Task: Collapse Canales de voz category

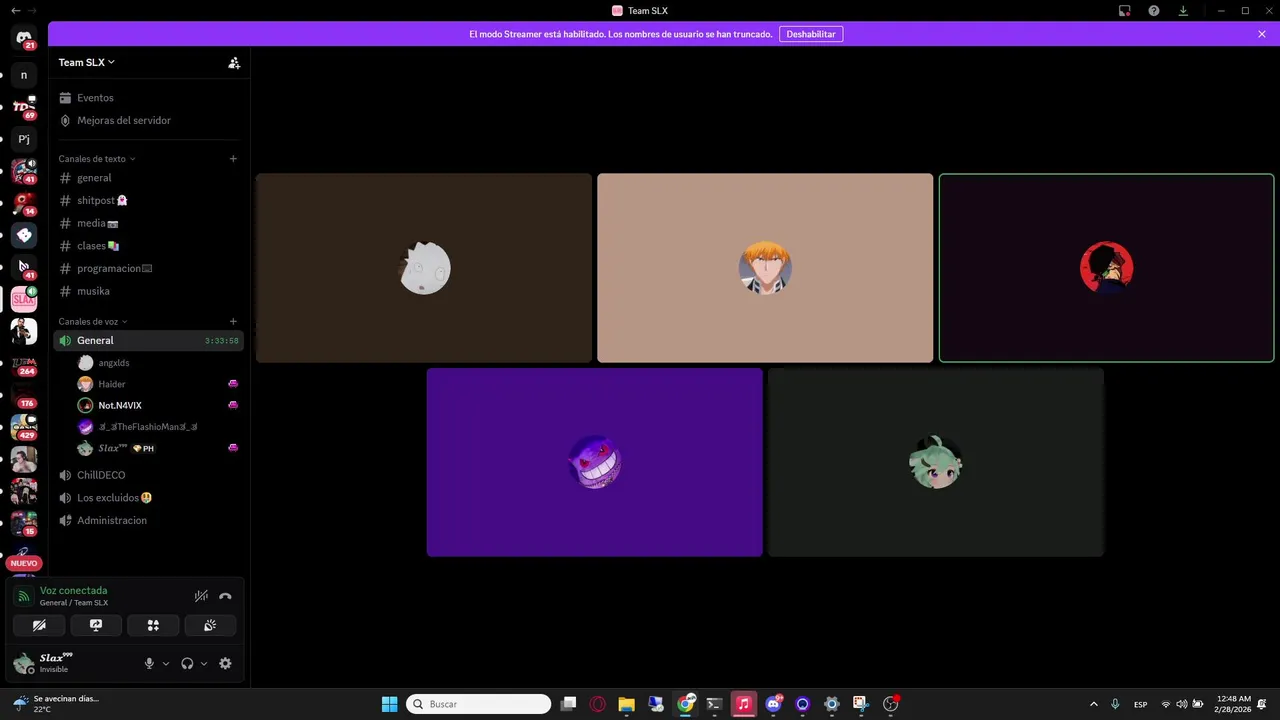Action: click(x=92, y=321)
